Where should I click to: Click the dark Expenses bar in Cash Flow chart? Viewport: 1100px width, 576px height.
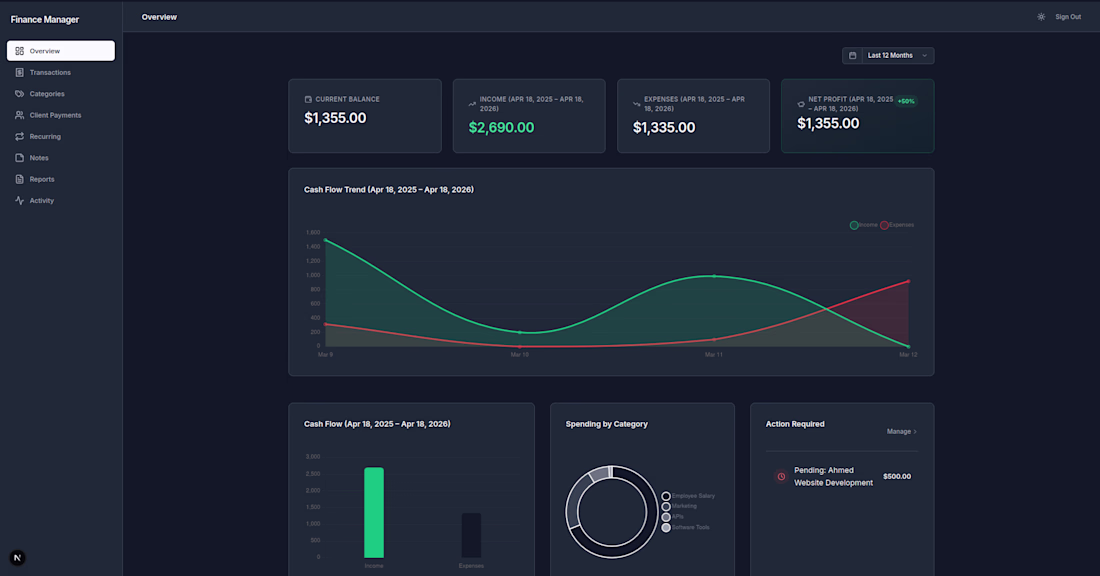(x=471, y=535)
